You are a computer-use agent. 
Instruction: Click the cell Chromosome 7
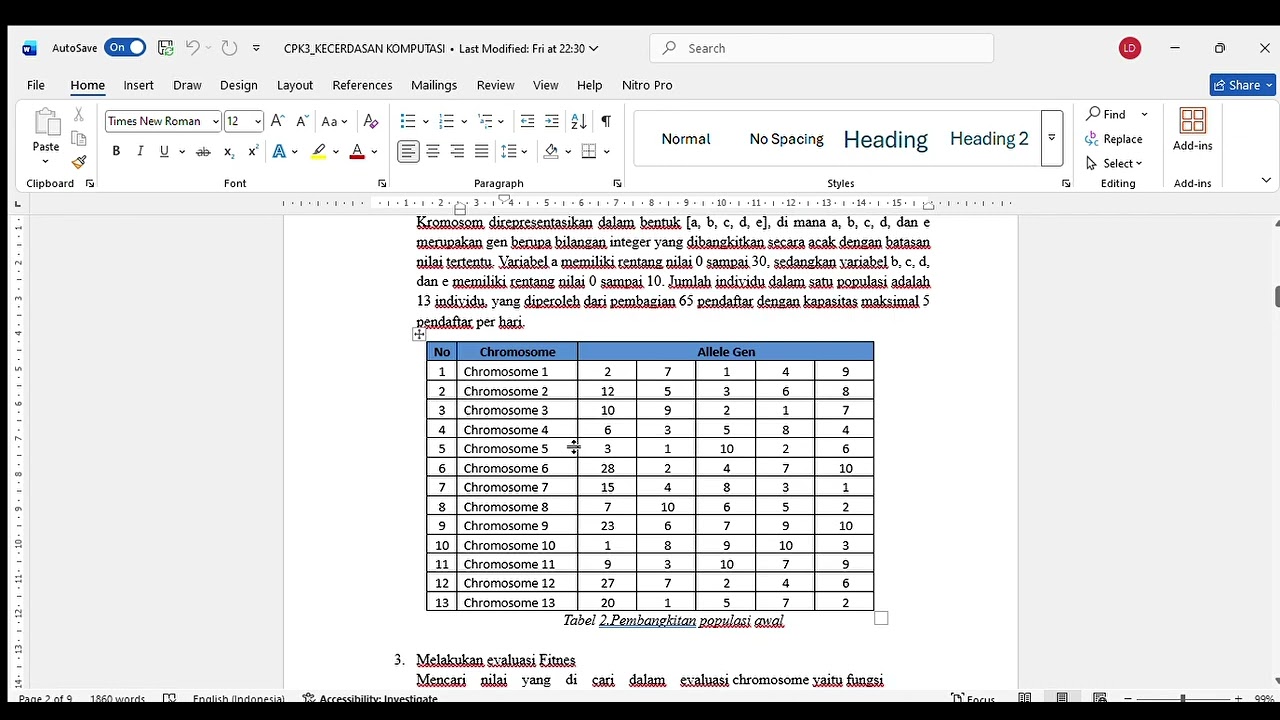click(517, 487)
